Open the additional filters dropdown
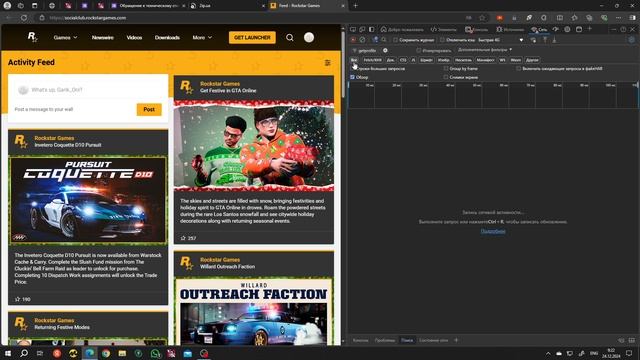Image resolution: width=640 pixels, height=360 pixels. tap(485, 50)
